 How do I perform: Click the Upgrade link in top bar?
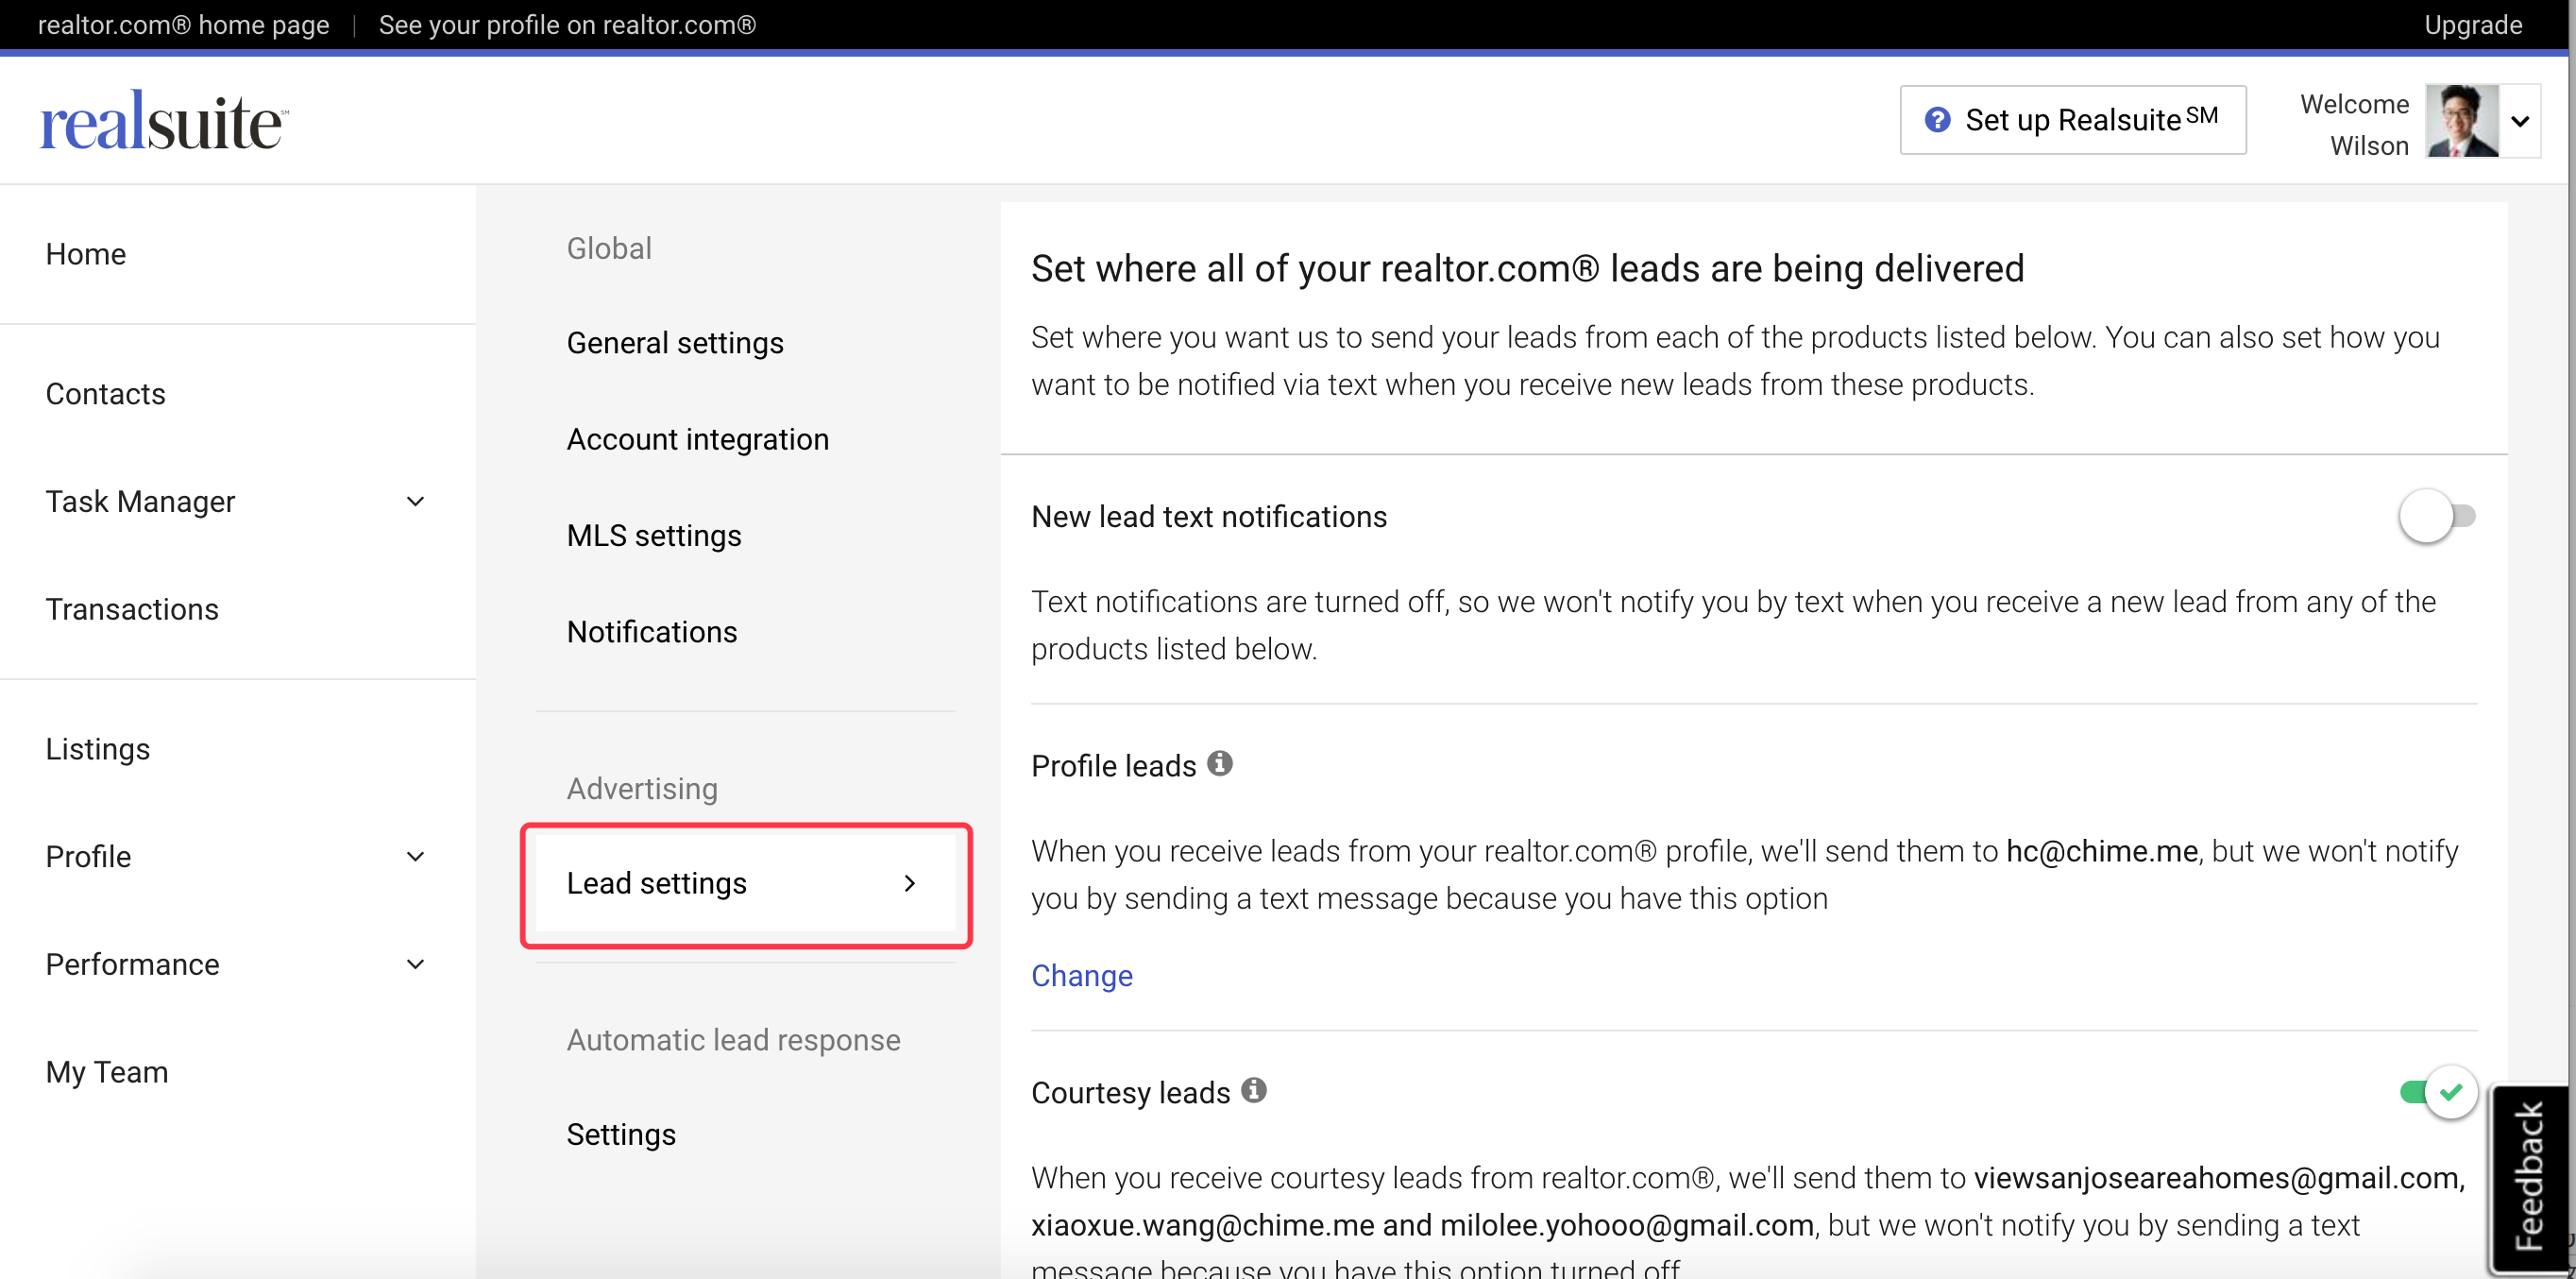pyautogui.click(x=2472, y=24)
